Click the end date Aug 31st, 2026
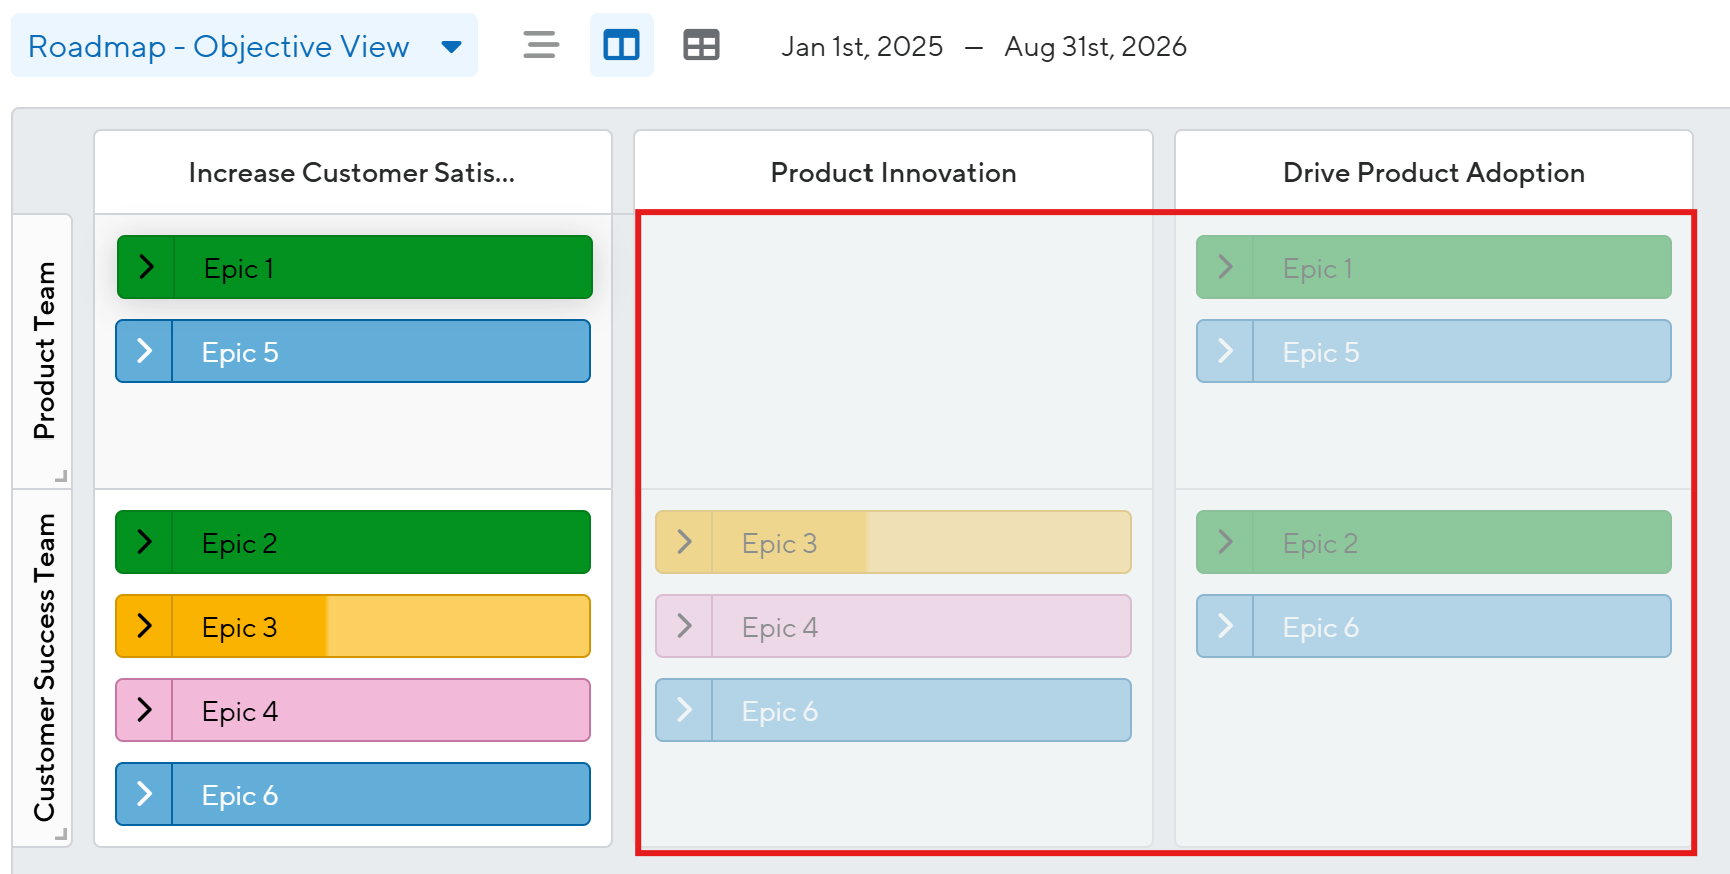The image size is (1730, 874). [1095, 47]
